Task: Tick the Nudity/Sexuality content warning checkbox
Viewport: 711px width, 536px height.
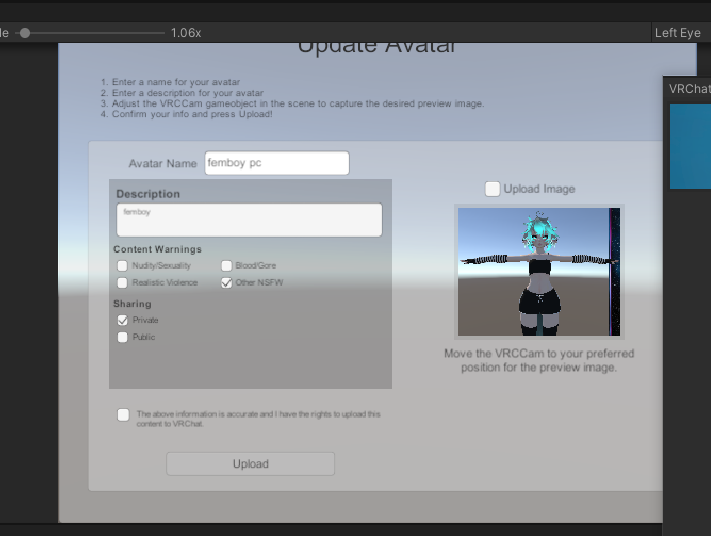Action: click(122, 266)
